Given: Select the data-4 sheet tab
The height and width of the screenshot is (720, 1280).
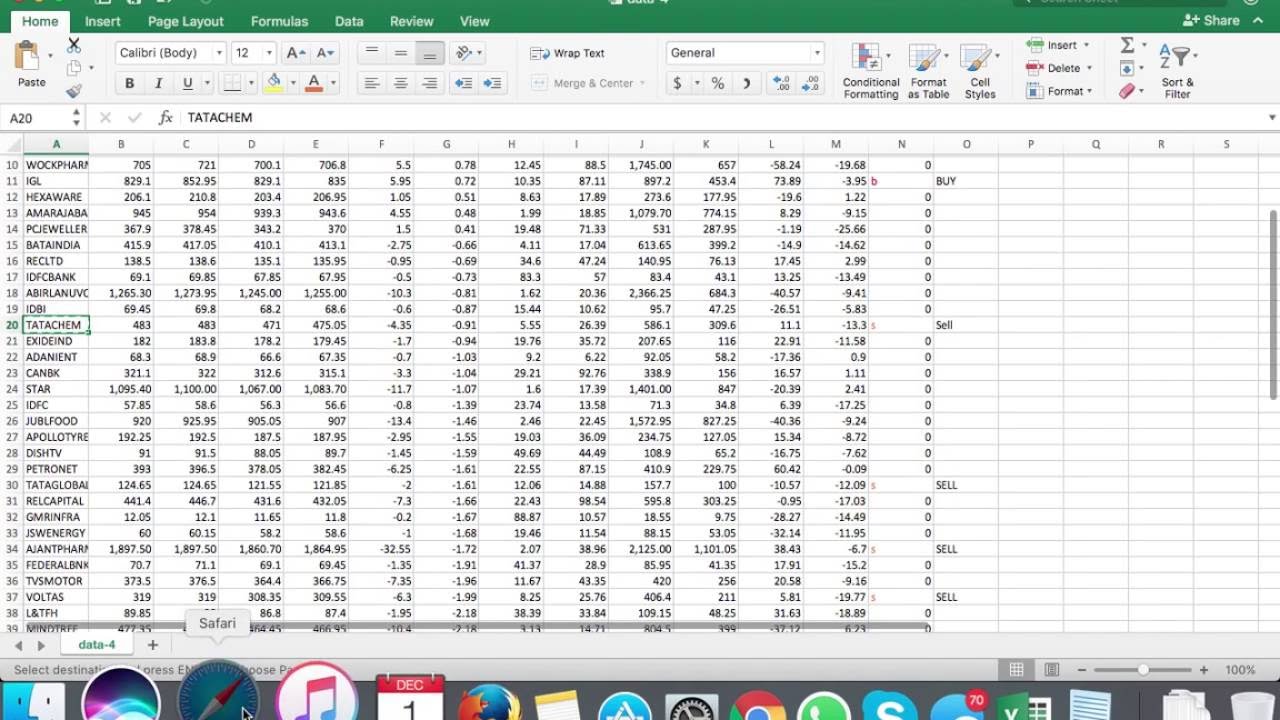Looking at the screenshot, I should (97, 645).
